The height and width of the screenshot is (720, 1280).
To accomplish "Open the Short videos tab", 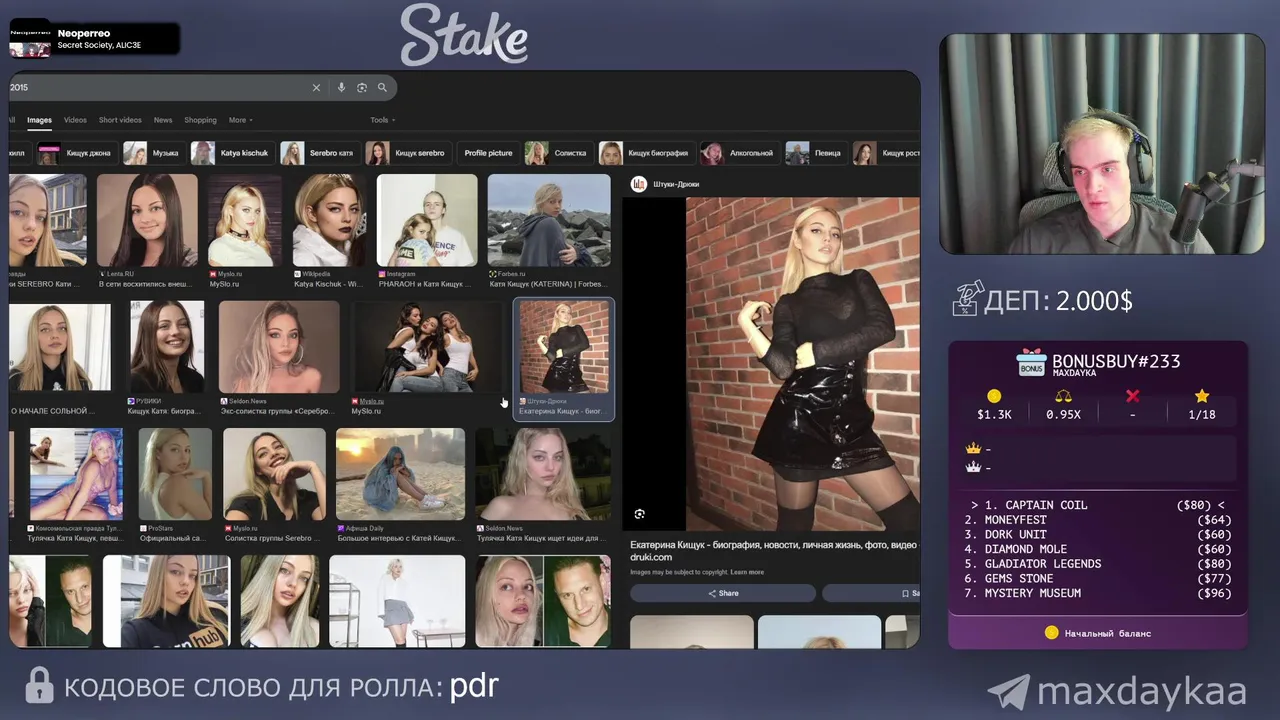I will click(x=120, y=120).
